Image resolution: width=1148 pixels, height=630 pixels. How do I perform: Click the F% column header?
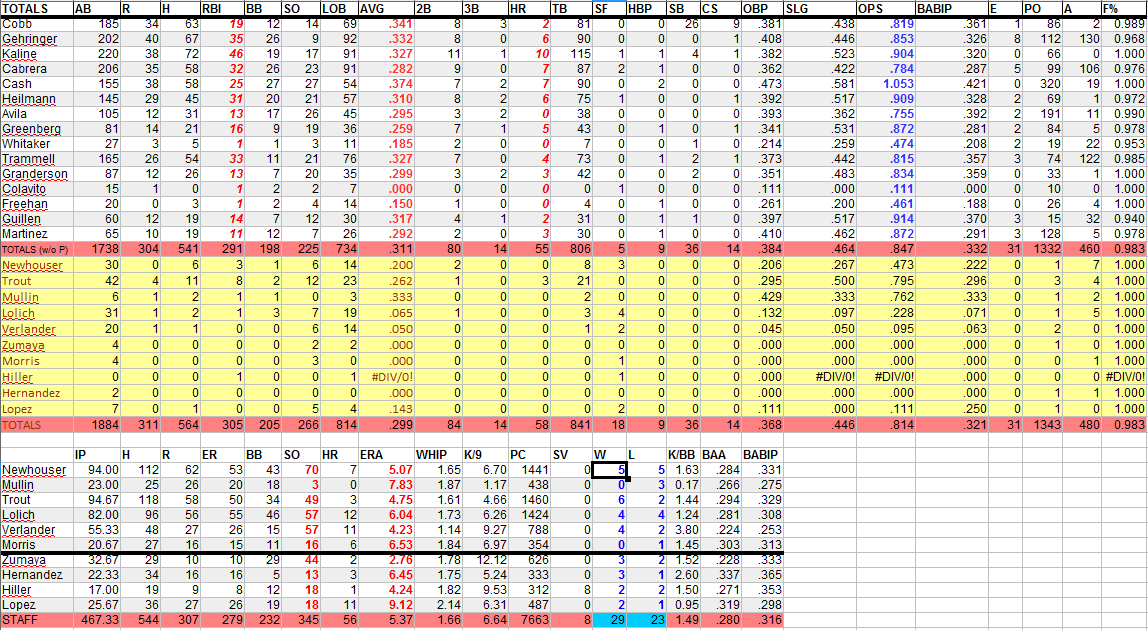1124,9
